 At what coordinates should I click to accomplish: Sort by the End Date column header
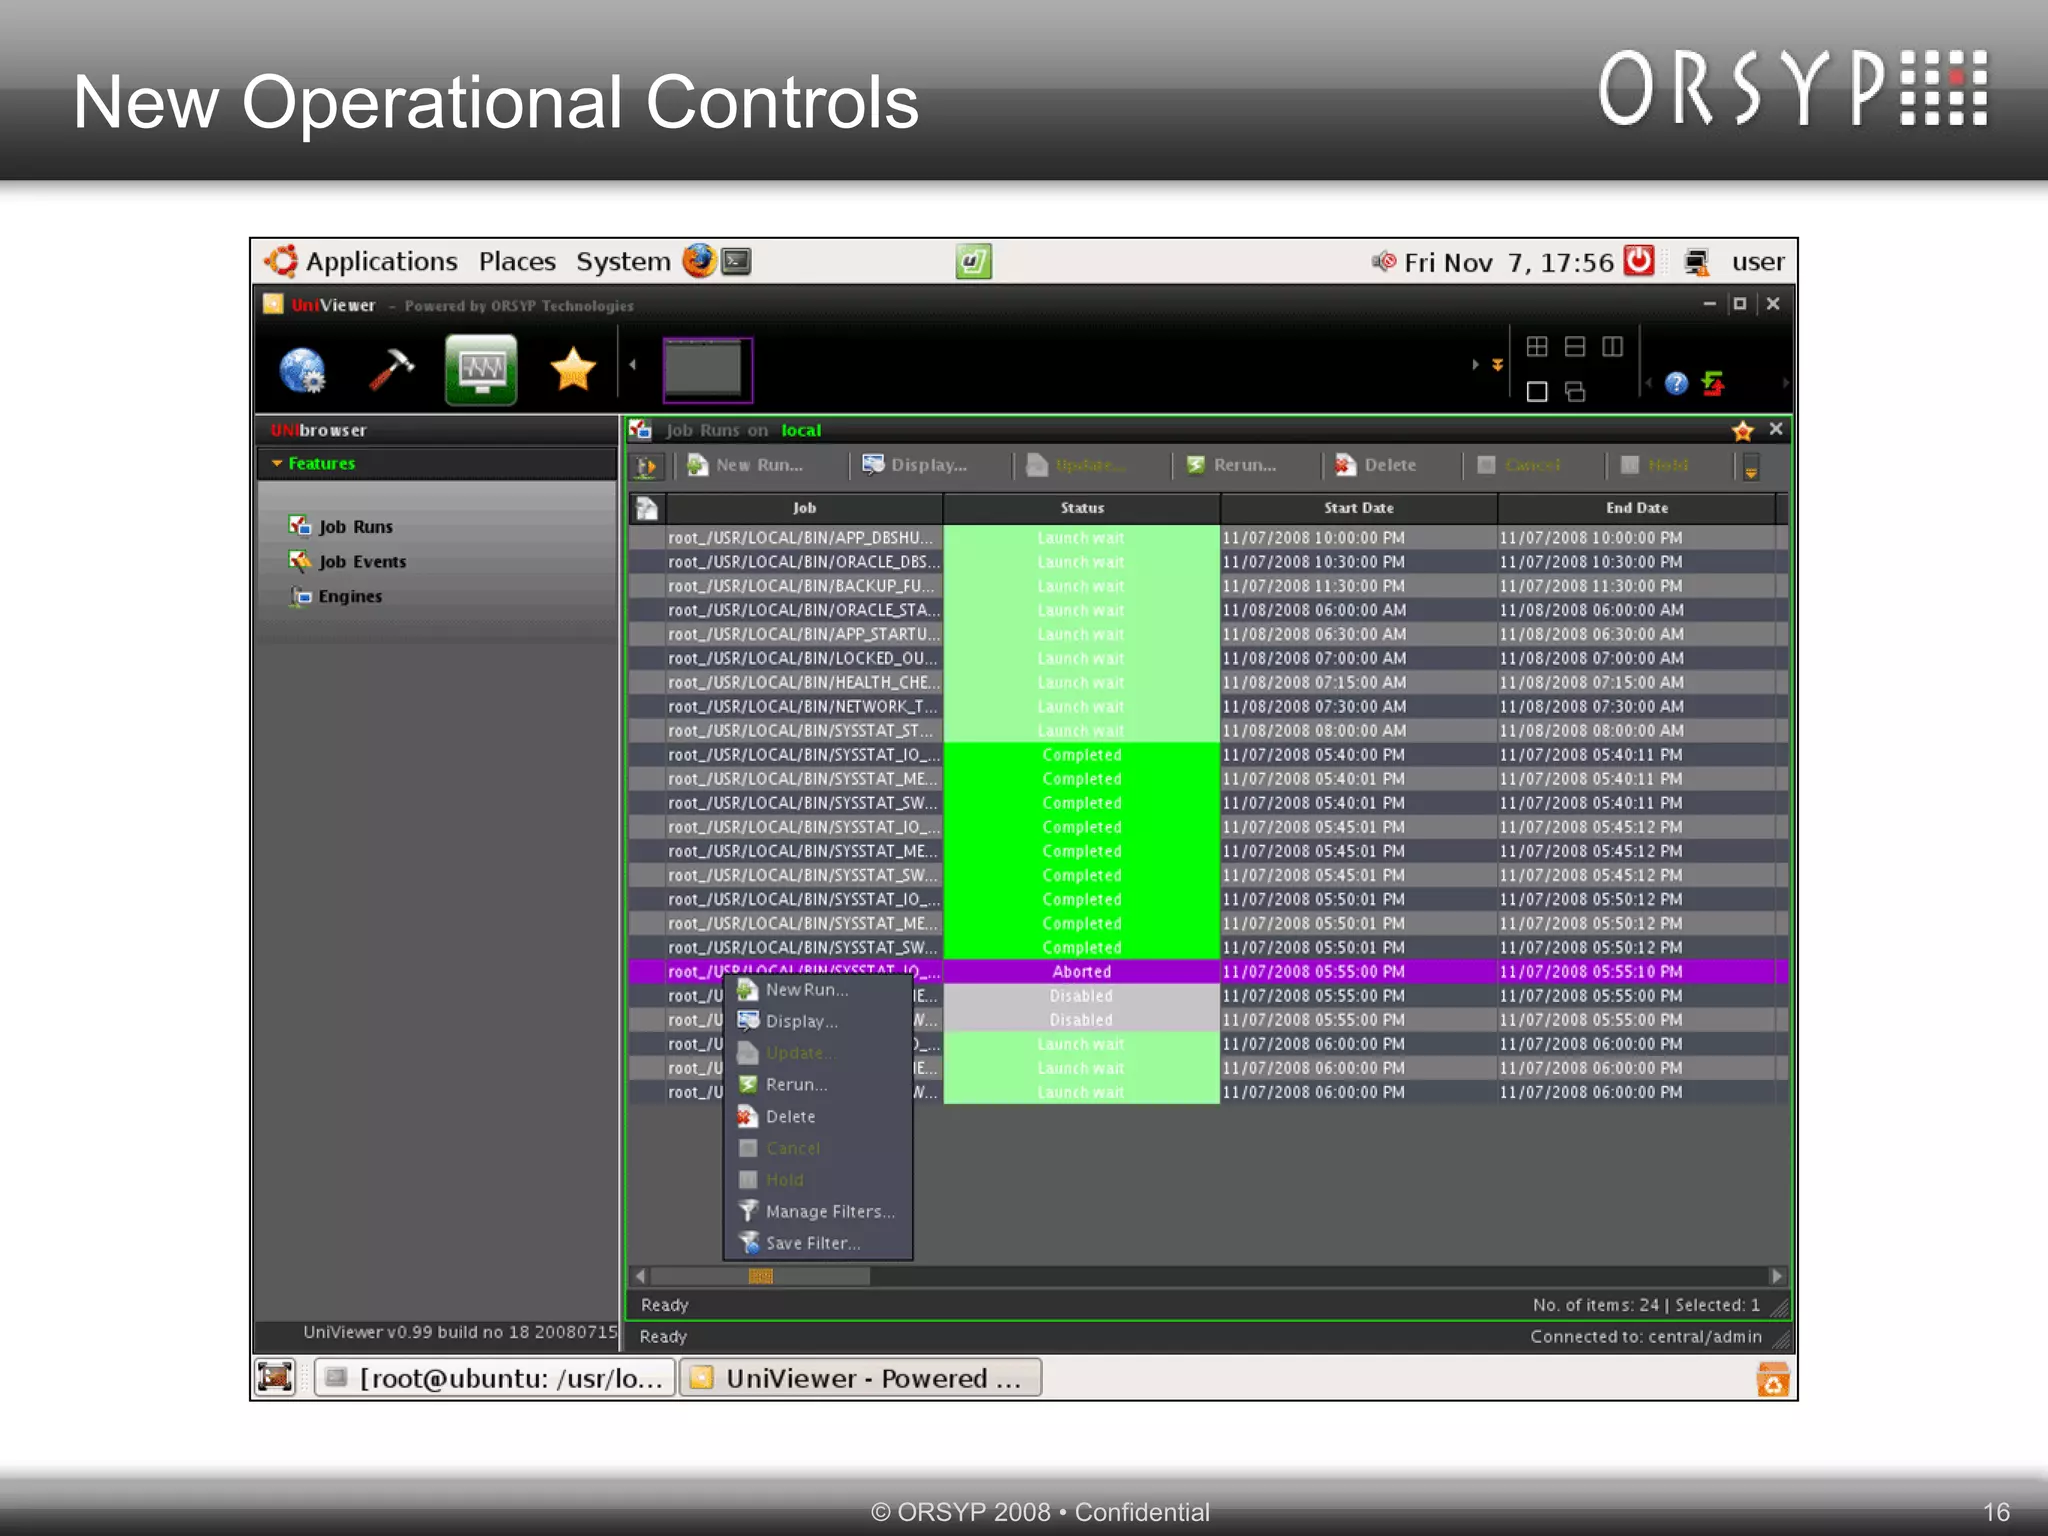pos(1637,508)
